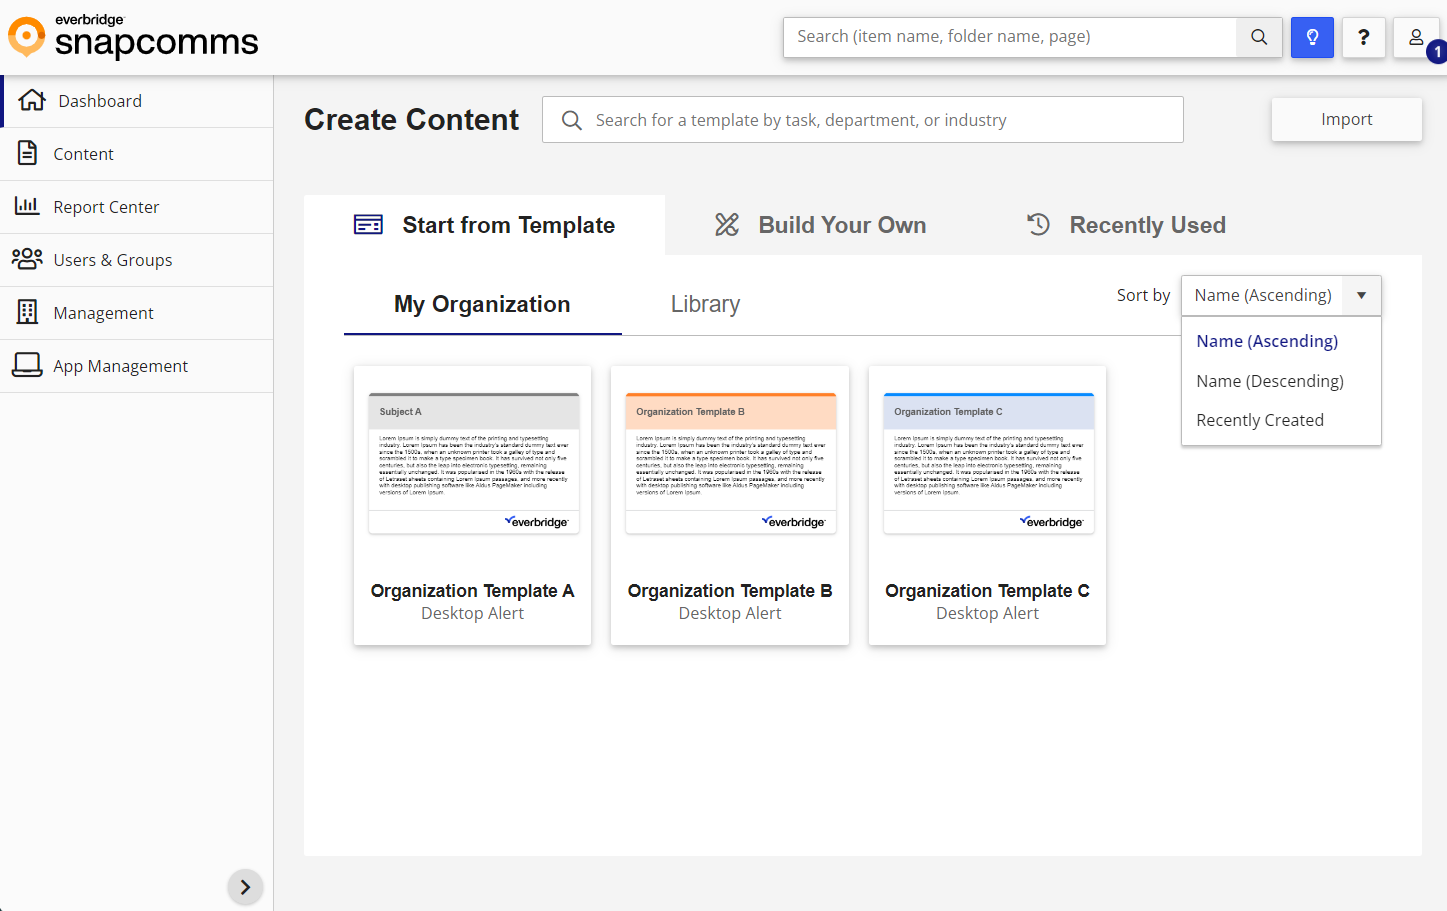Choose Recently Created from the sort list
The height and width of the screenshot is (911, 1447).
pos(1281,420)
